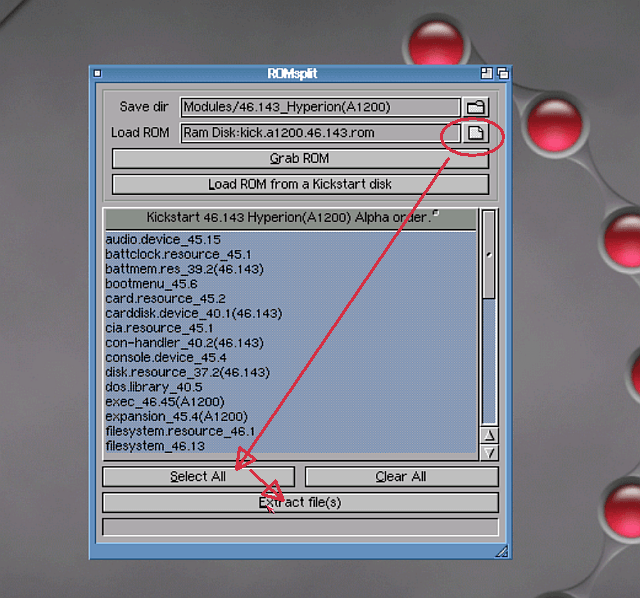Screen dimensions: 640x598
Task: Click the Save dir folder browse icon
Action: coord(476,107)
